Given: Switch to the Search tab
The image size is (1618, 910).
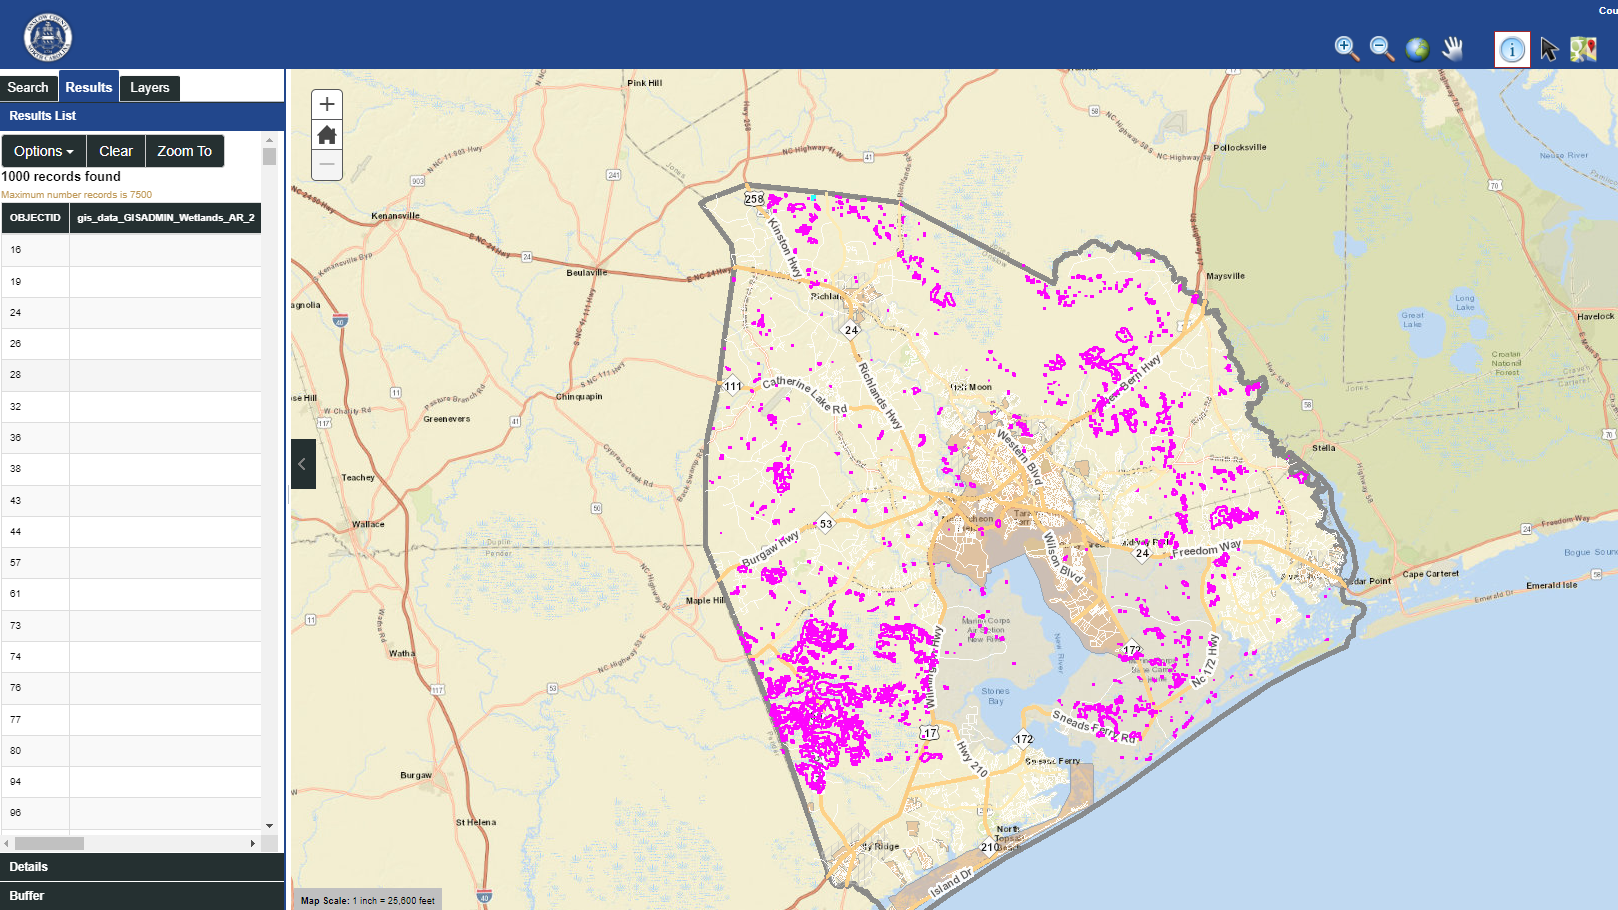Looking at the screenshot, I should [x=28, y=87].
